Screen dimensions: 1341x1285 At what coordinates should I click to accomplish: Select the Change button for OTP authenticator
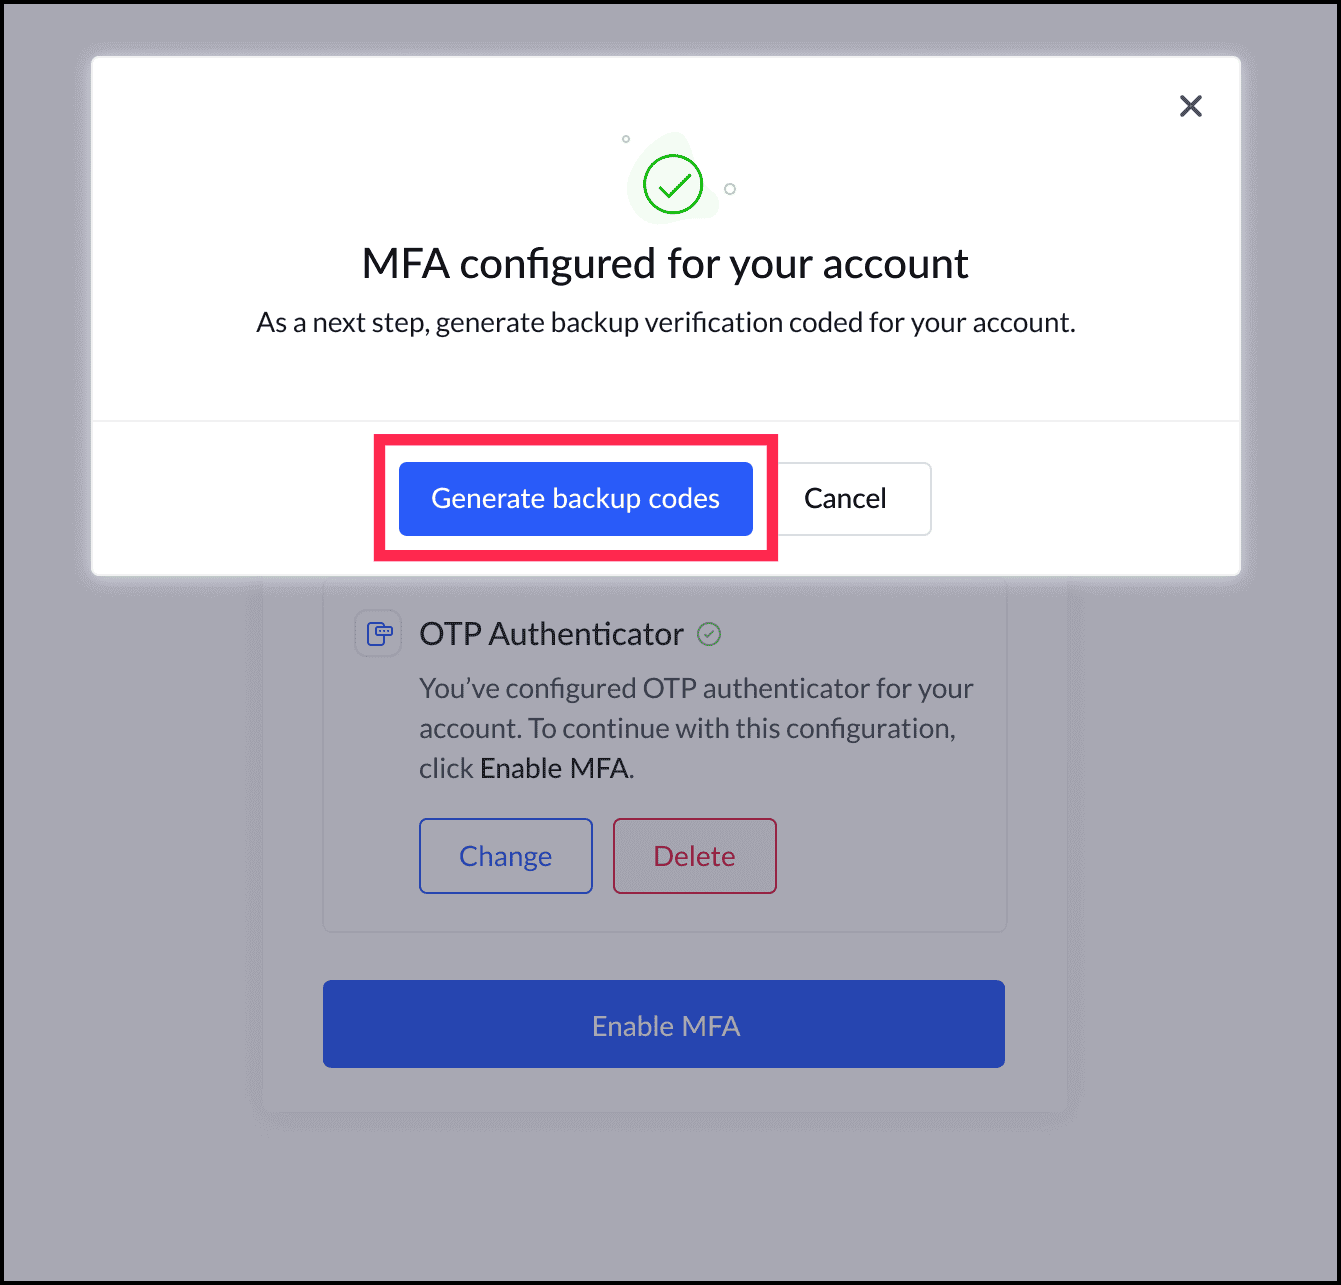point(506,856)
